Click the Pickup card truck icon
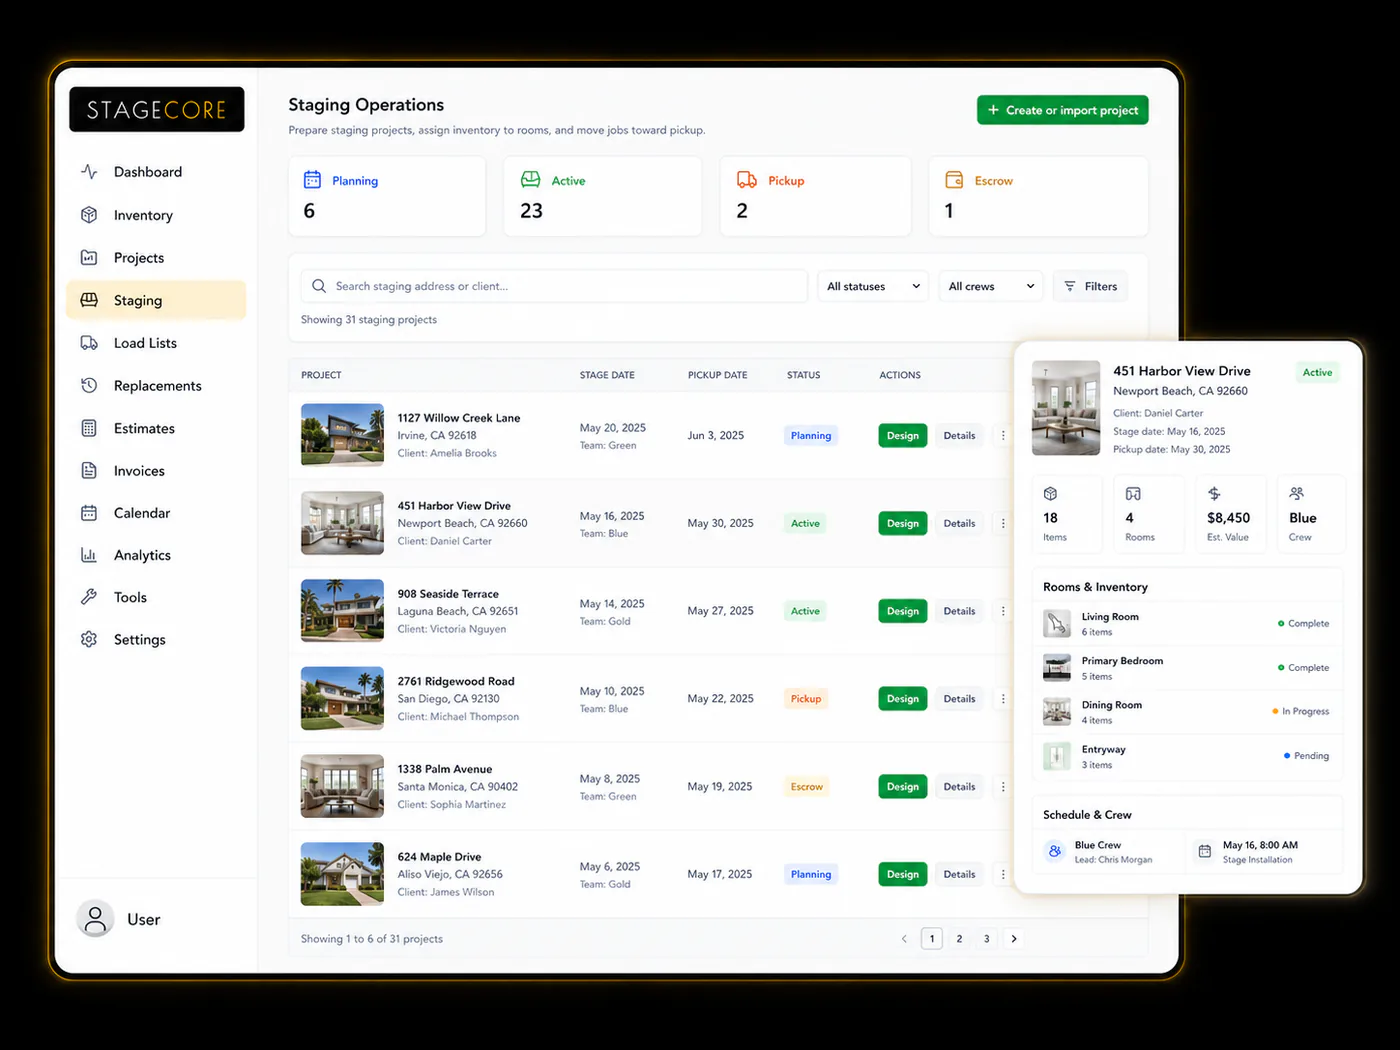 click(747, 180)
